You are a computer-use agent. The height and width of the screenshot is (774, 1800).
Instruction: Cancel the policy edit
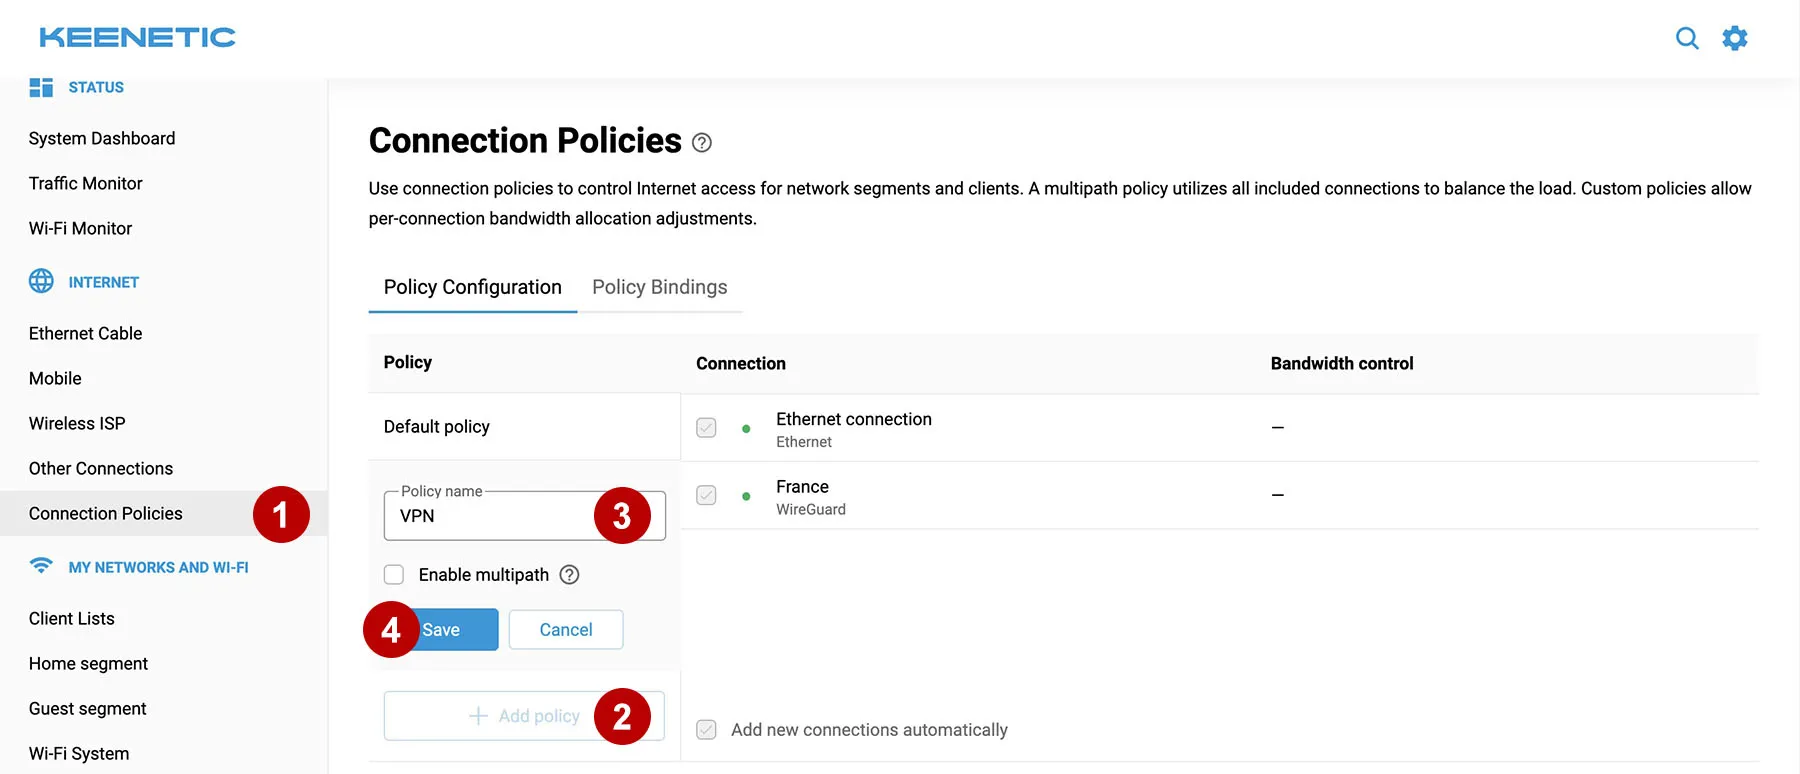pyautogui.click(x=565, y=630)
